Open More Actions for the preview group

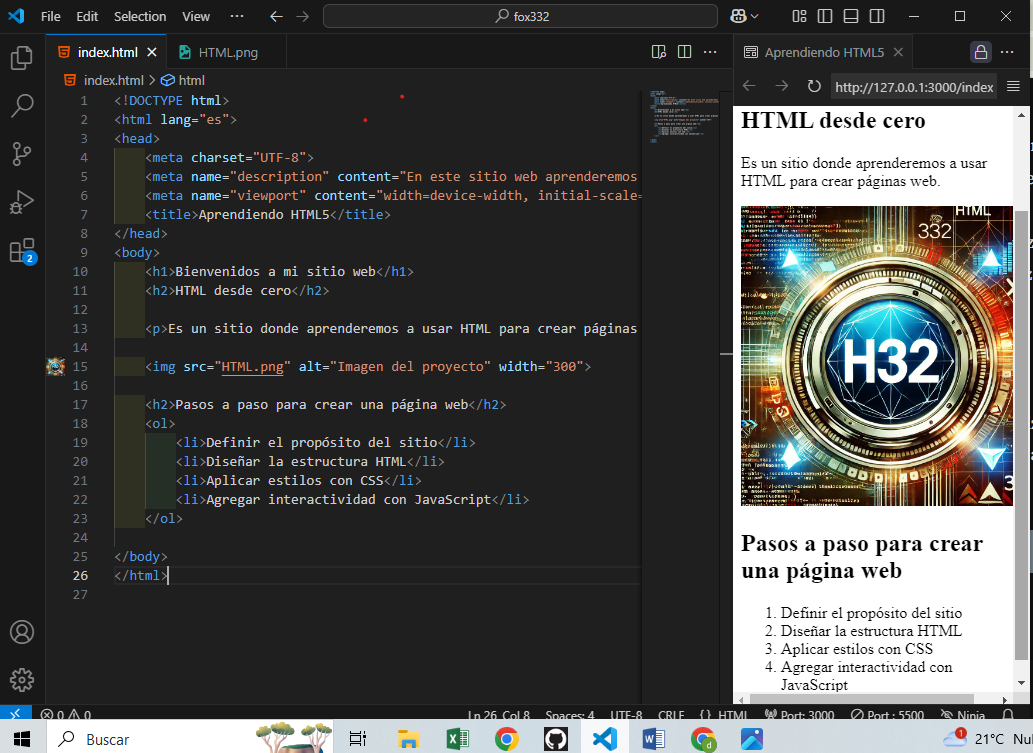[x=1007, y=52]
